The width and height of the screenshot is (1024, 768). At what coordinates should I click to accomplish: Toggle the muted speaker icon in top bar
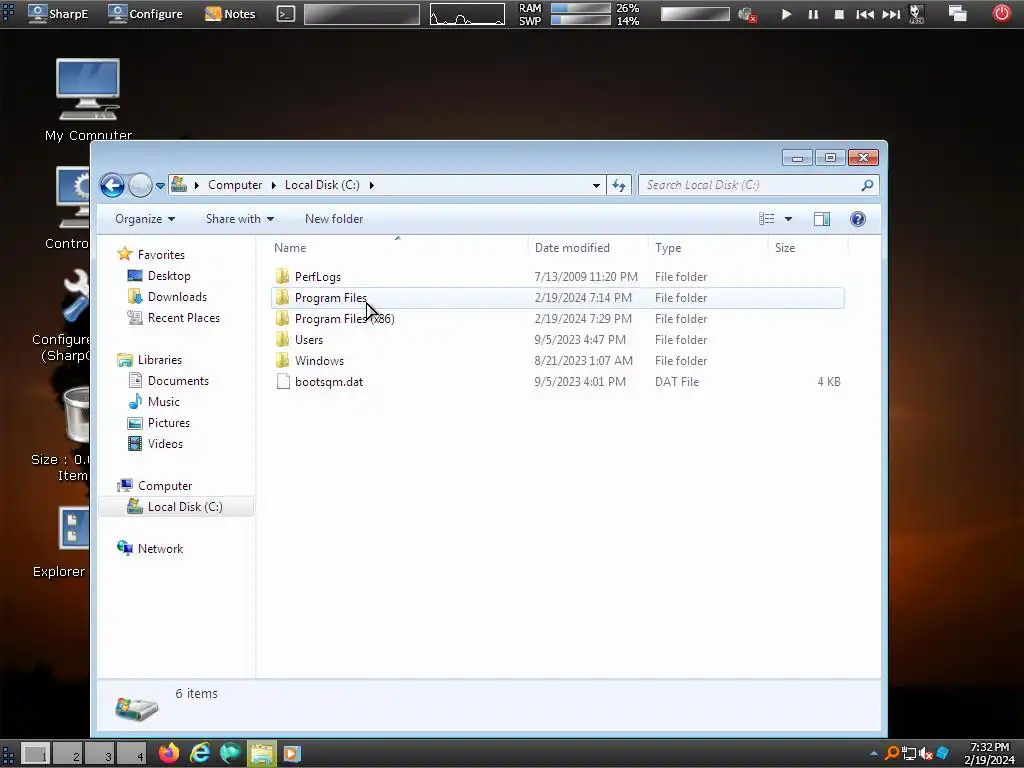pos(747,14)
